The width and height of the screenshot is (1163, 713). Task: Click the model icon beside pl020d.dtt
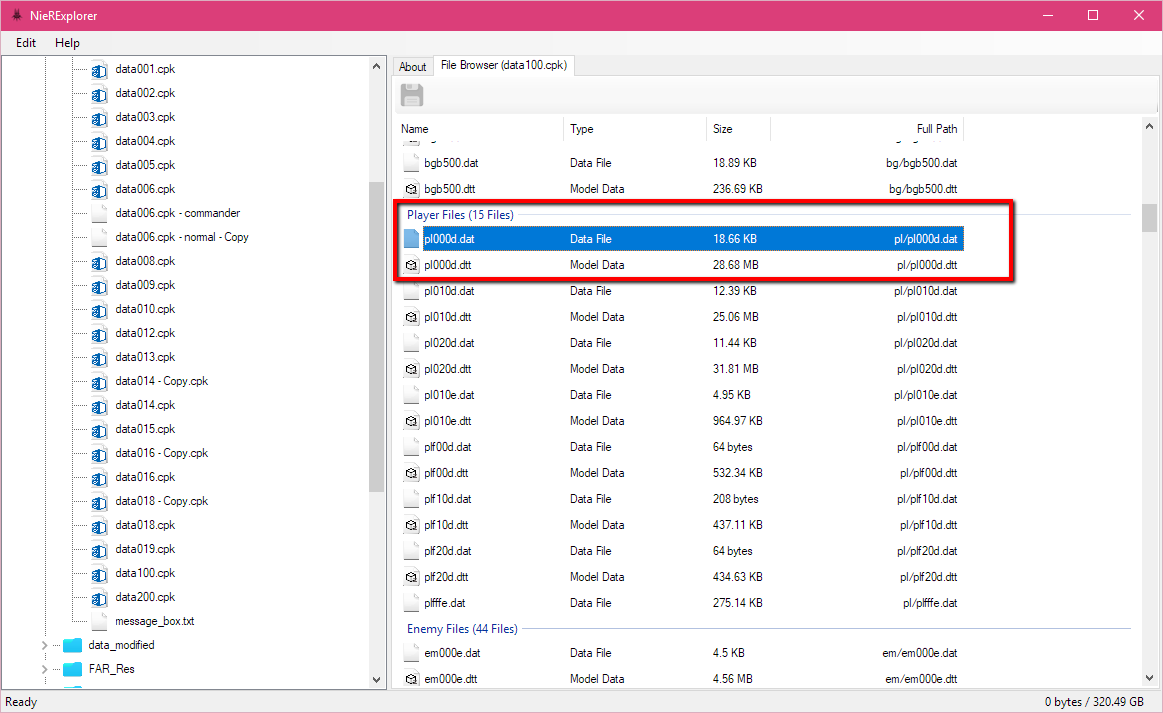tap(412, 369)
